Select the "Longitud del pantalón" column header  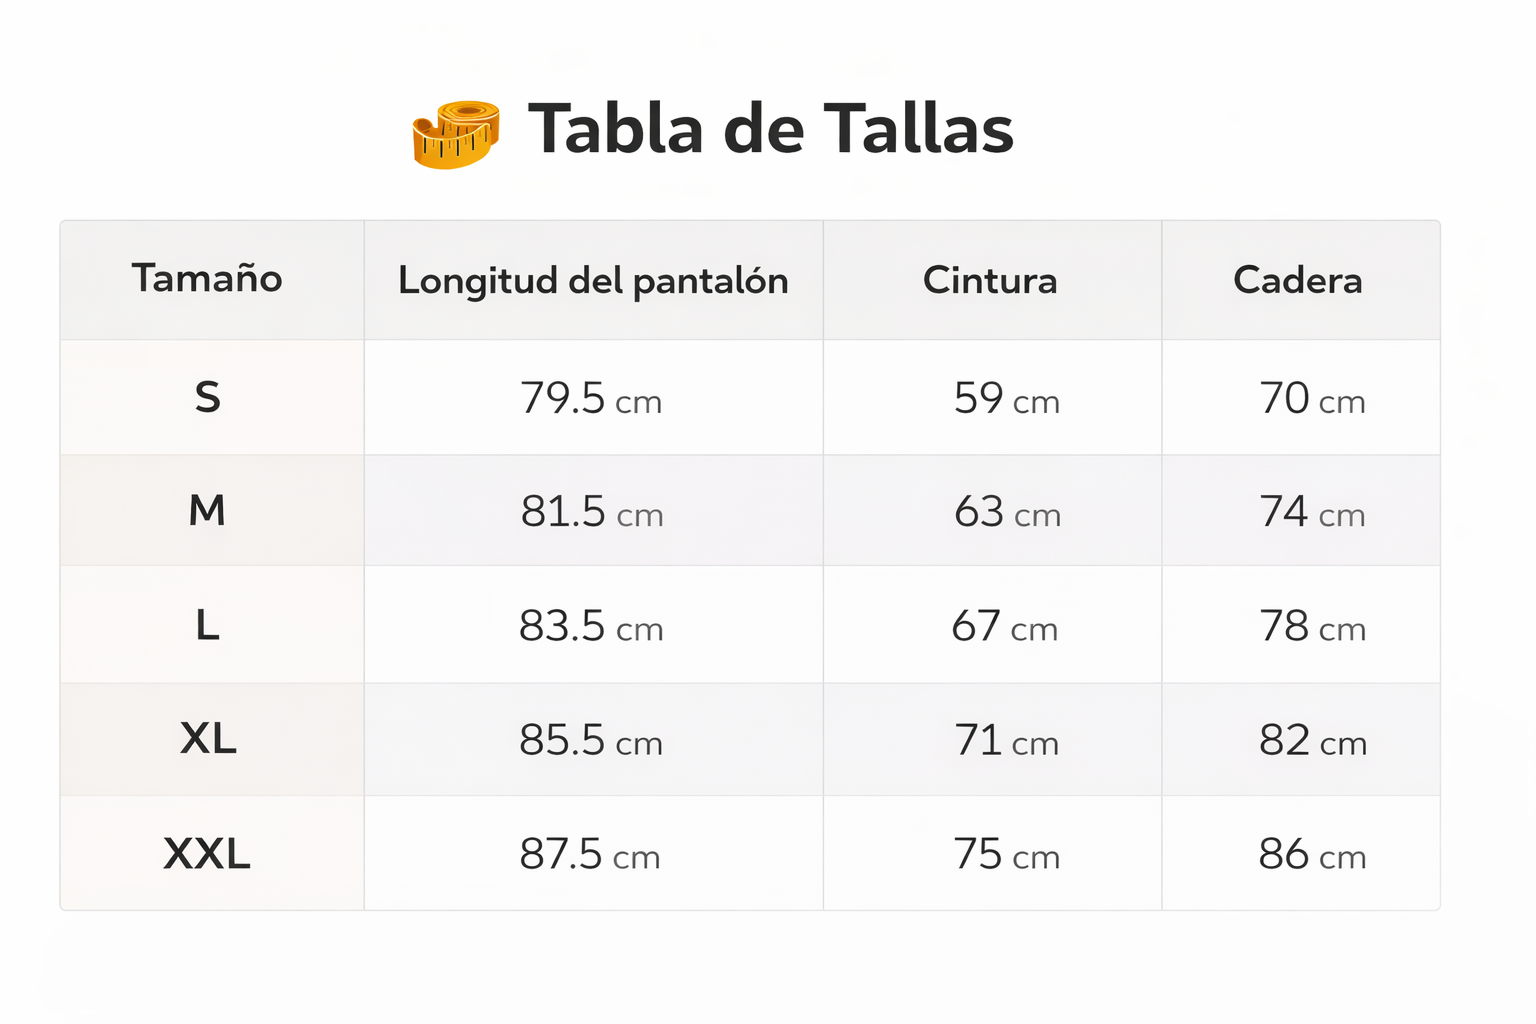(593, 281)
